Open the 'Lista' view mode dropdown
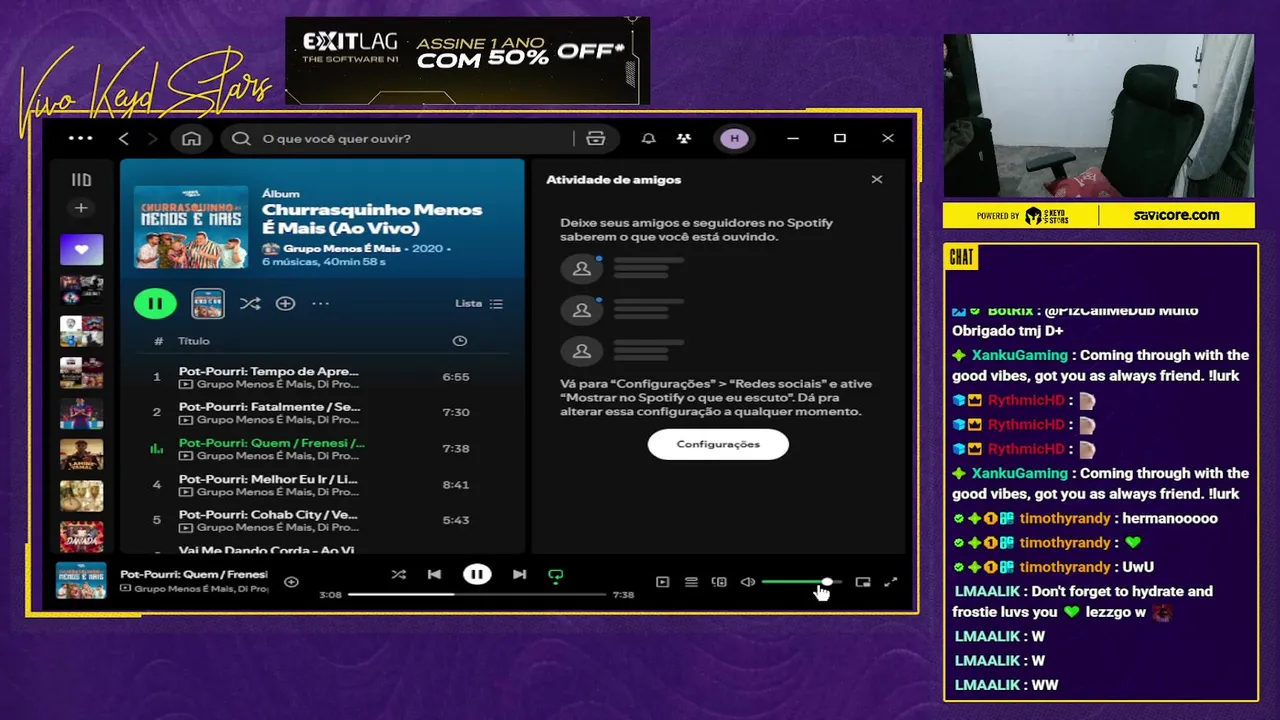This screenshot has height=720, width=1280. pos(479,303)
